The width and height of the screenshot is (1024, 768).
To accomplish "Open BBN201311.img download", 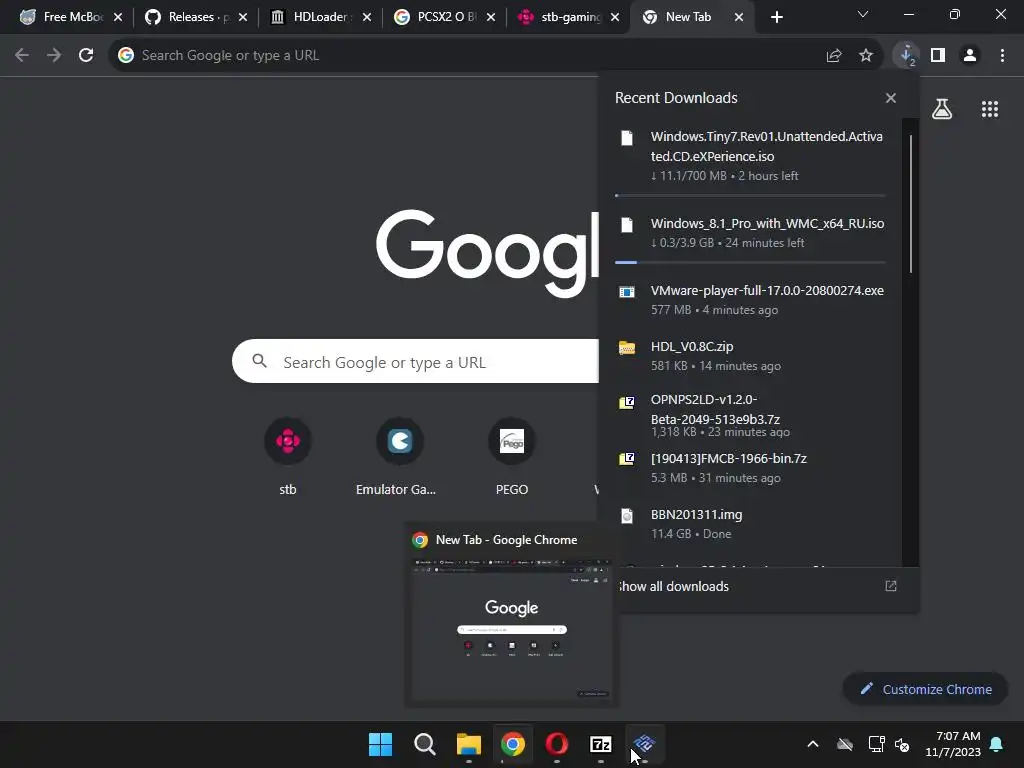I will point(750,523).
